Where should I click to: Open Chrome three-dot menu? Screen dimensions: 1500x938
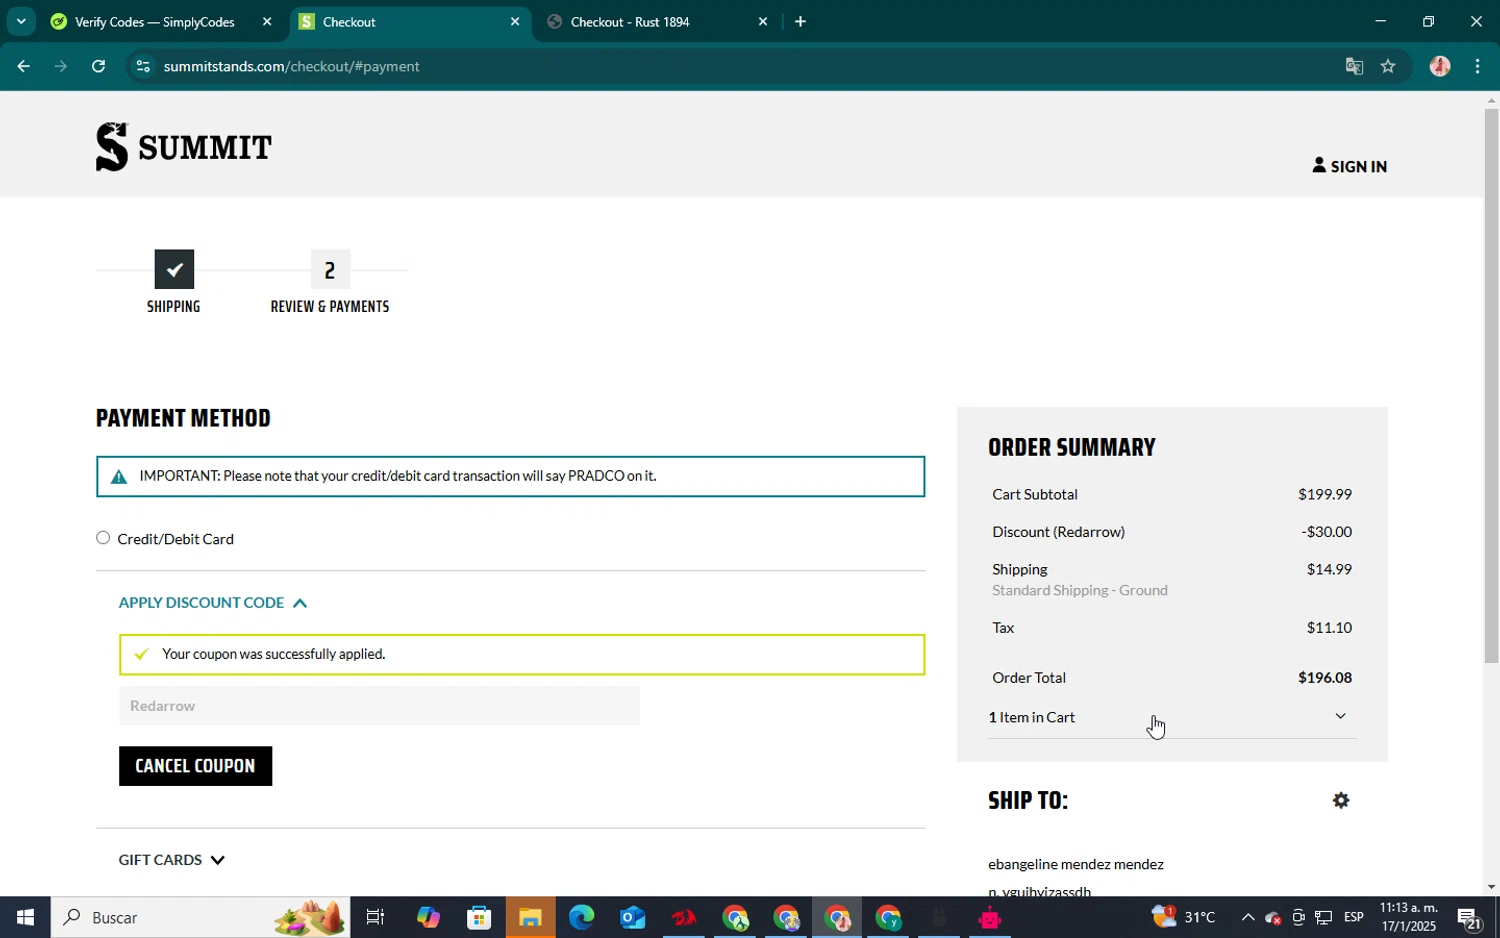point(1478,66)
